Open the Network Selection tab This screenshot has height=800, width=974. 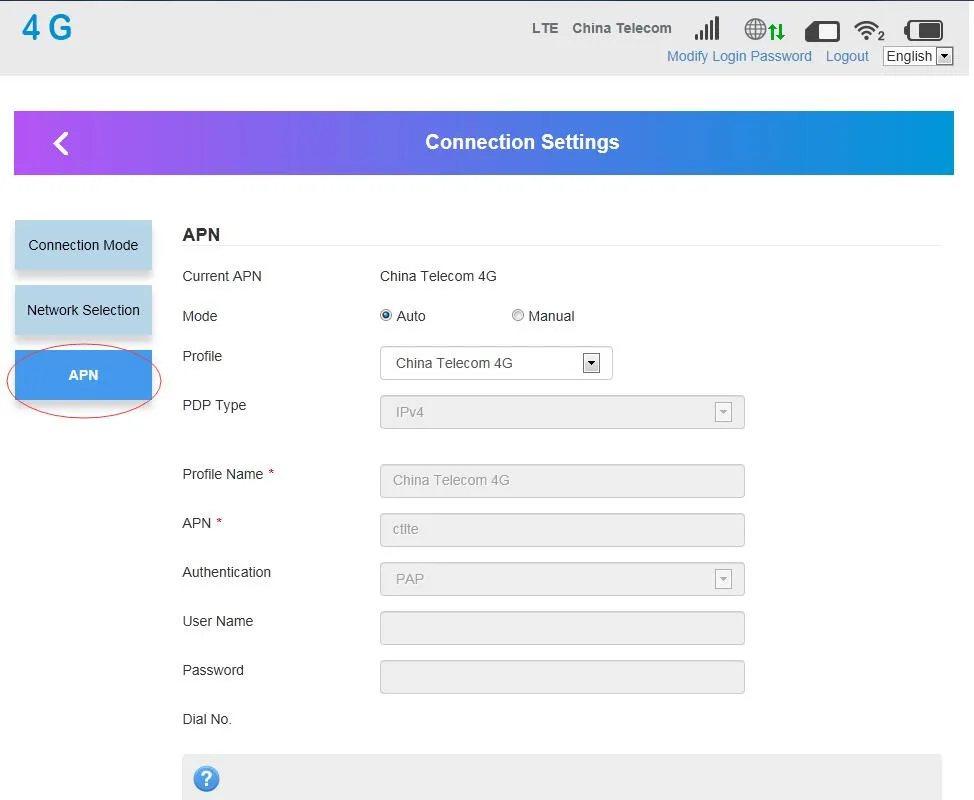83,310
